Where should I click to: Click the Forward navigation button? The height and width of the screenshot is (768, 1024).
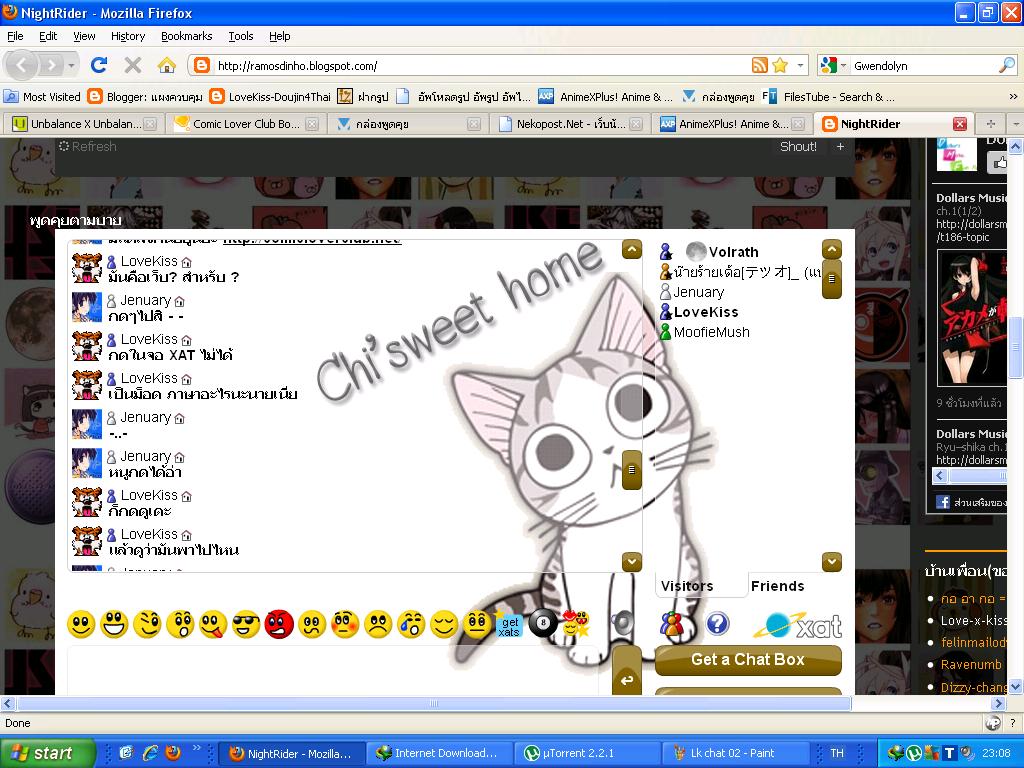pos(51,65)
